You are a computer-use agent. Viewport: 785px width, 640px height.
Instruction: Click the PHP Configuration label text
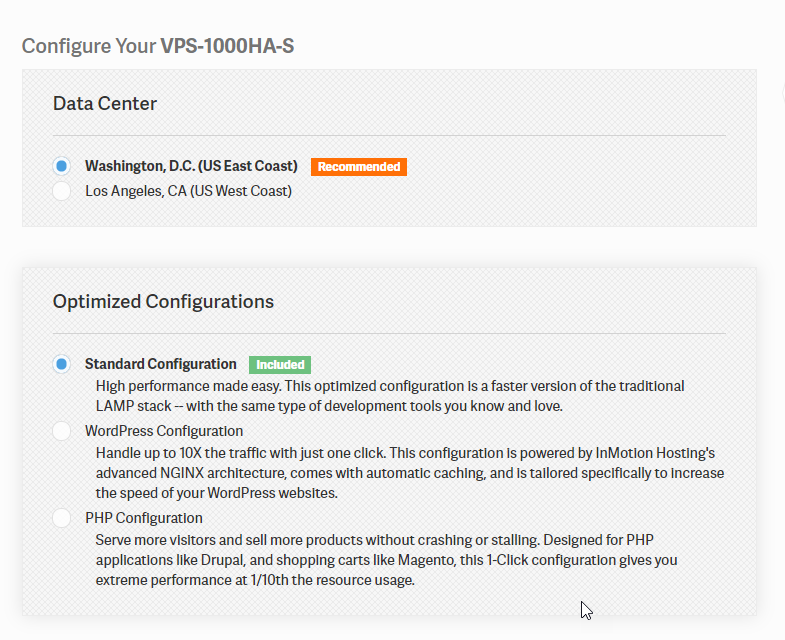[144, 518]
